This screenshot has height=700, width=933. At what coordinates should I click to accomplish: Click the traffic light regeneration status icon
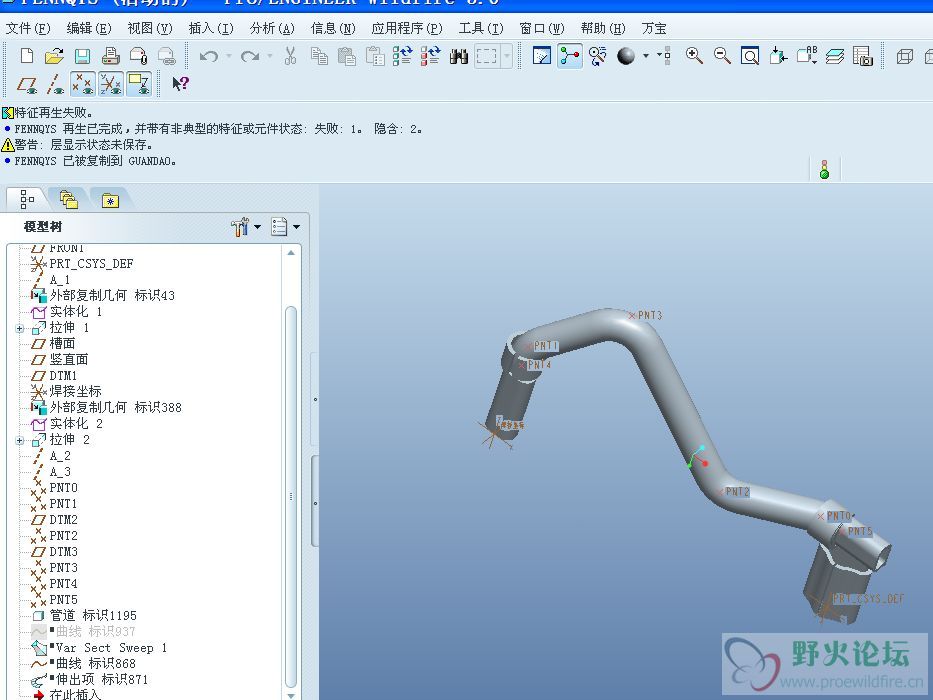[x=824, y=169]
